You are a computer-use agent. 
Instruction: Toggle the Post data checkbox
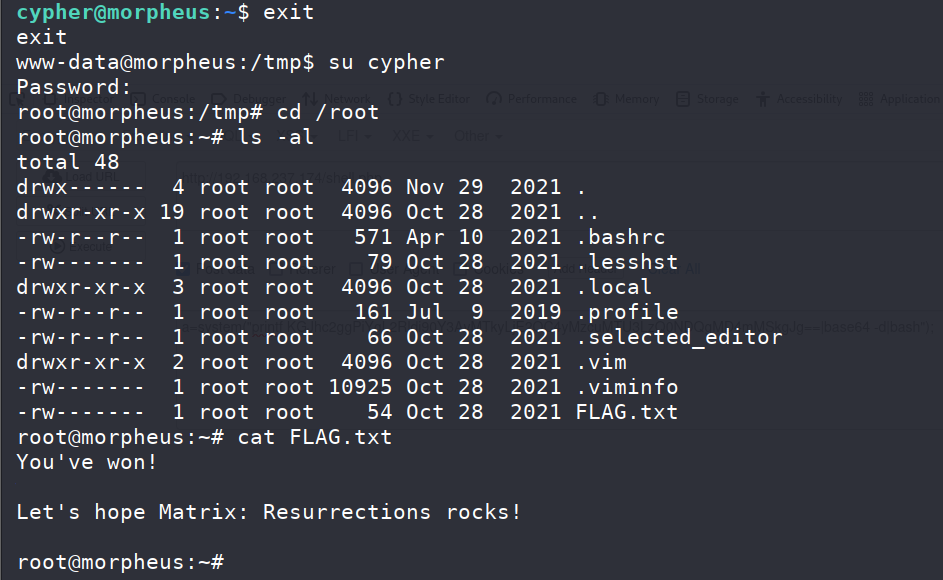tap(183, 269)
